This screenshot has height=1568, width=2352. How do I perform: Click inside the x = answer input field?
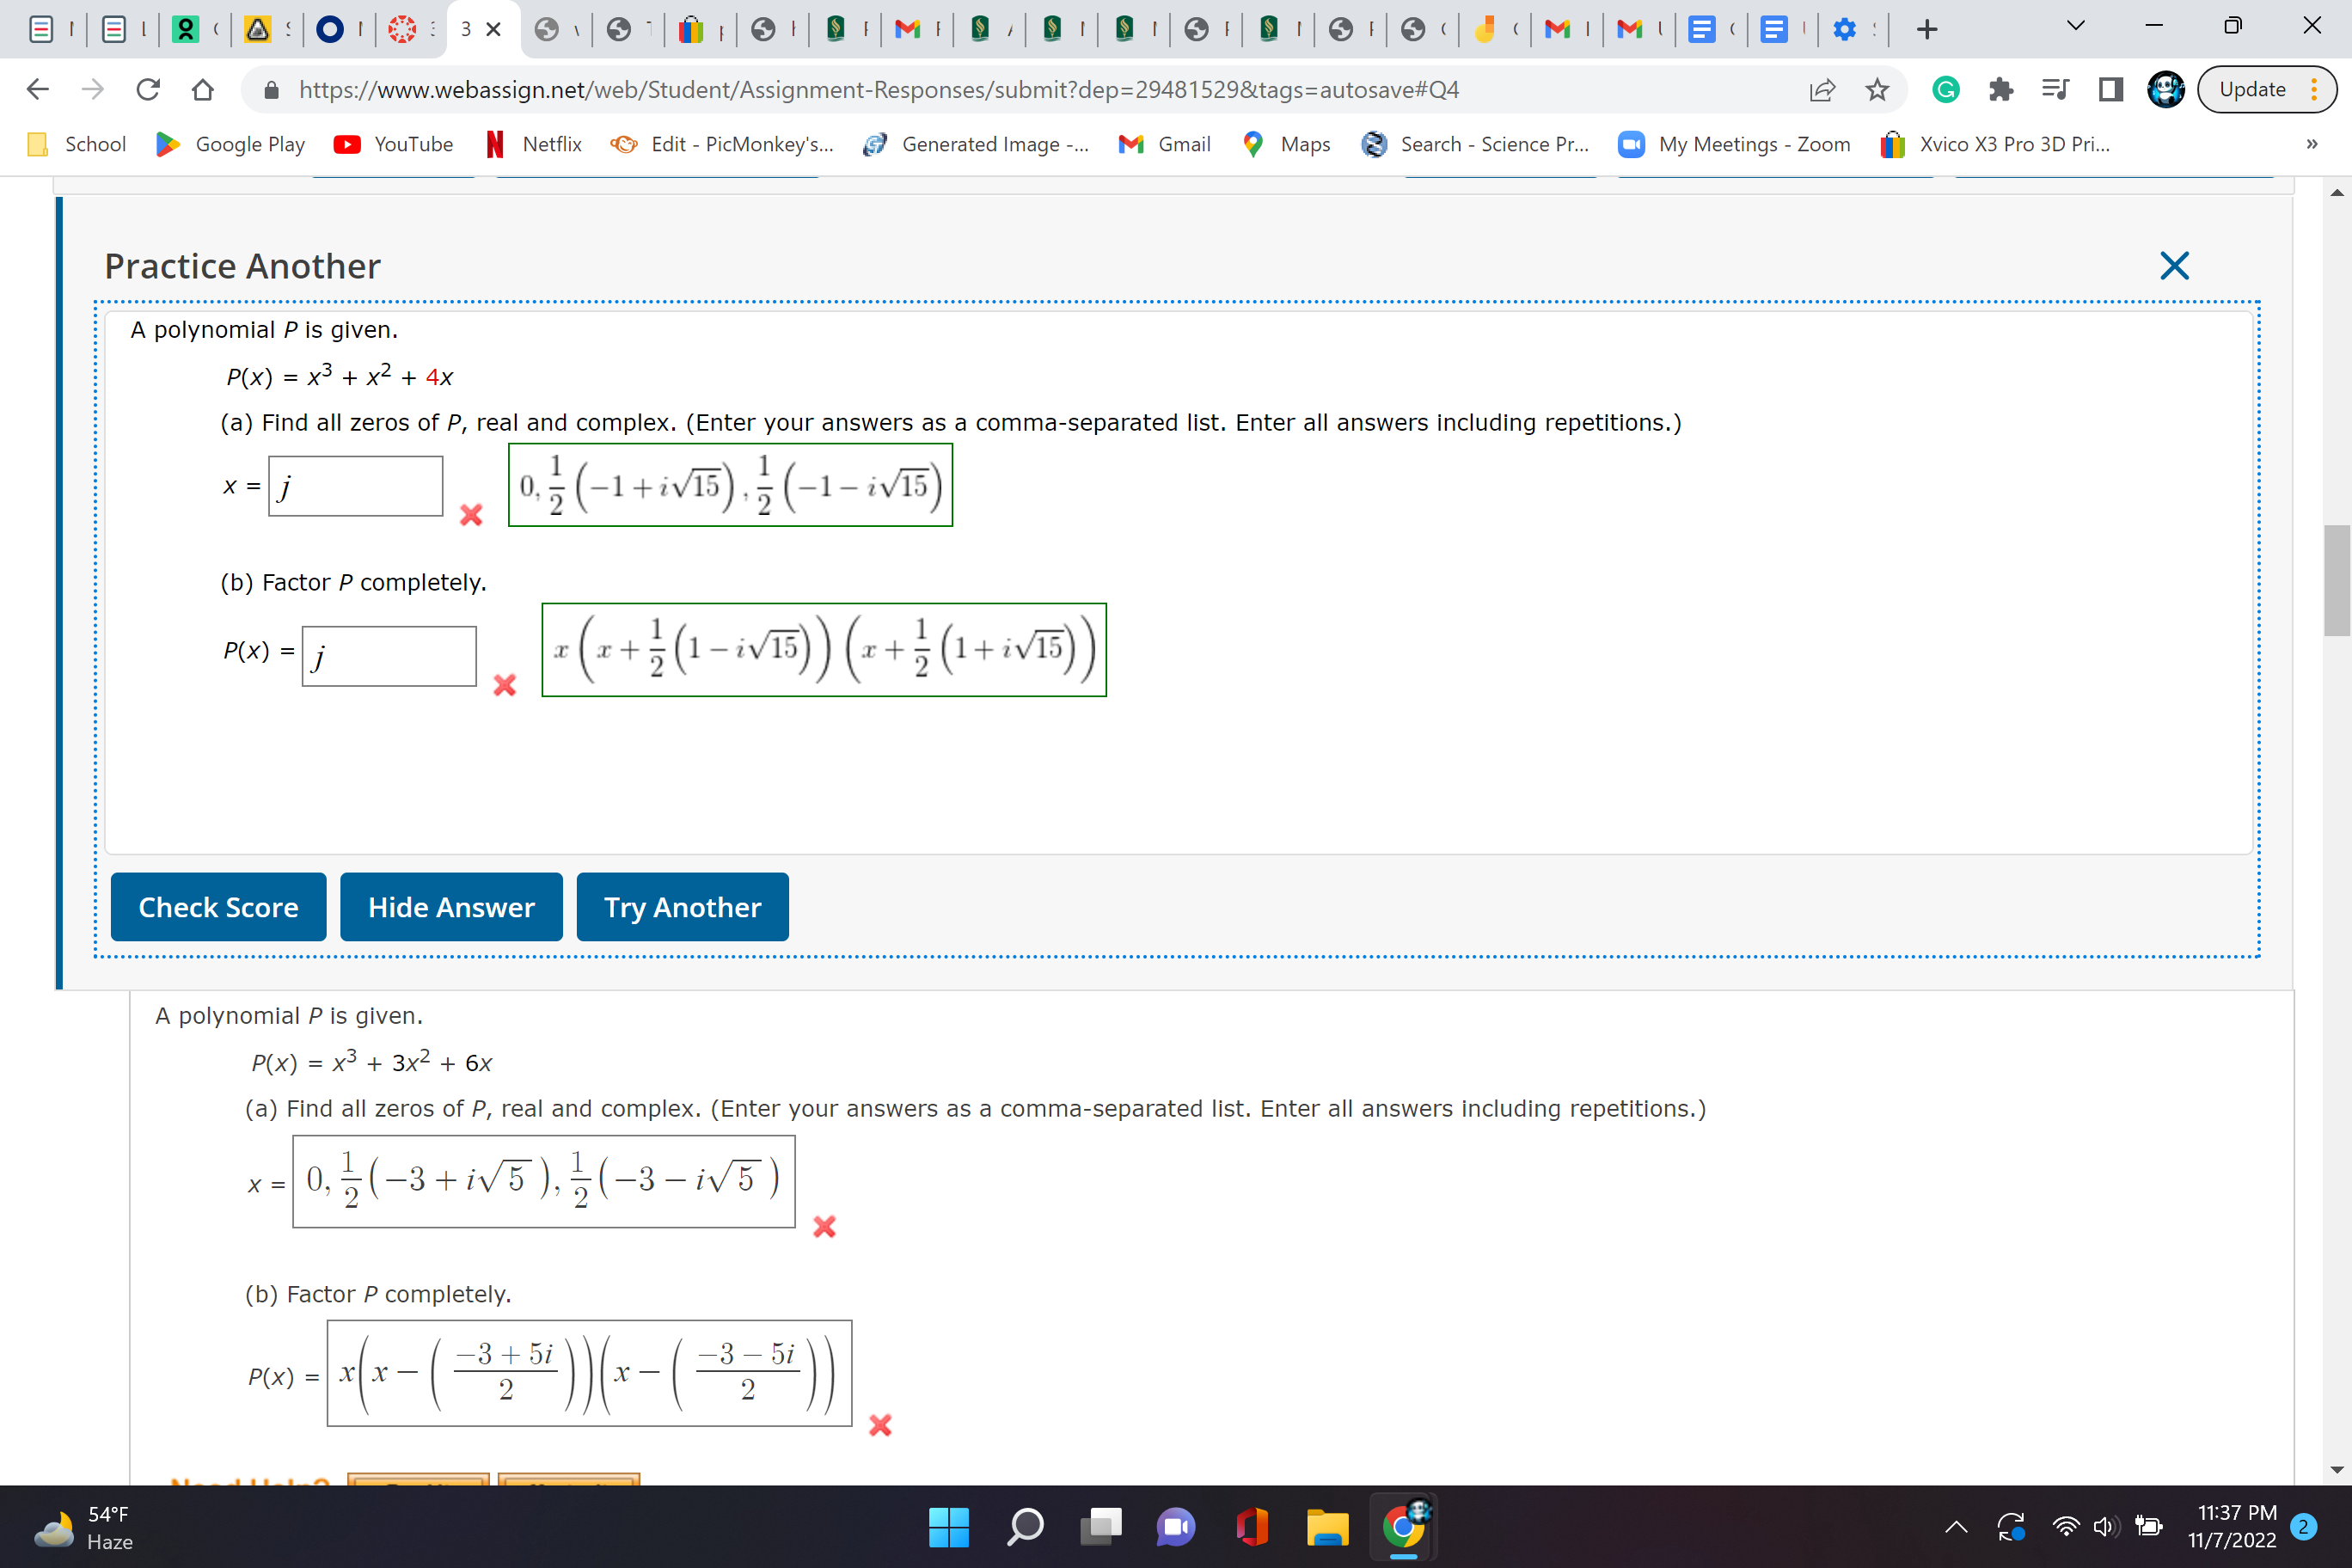[355, 485]
